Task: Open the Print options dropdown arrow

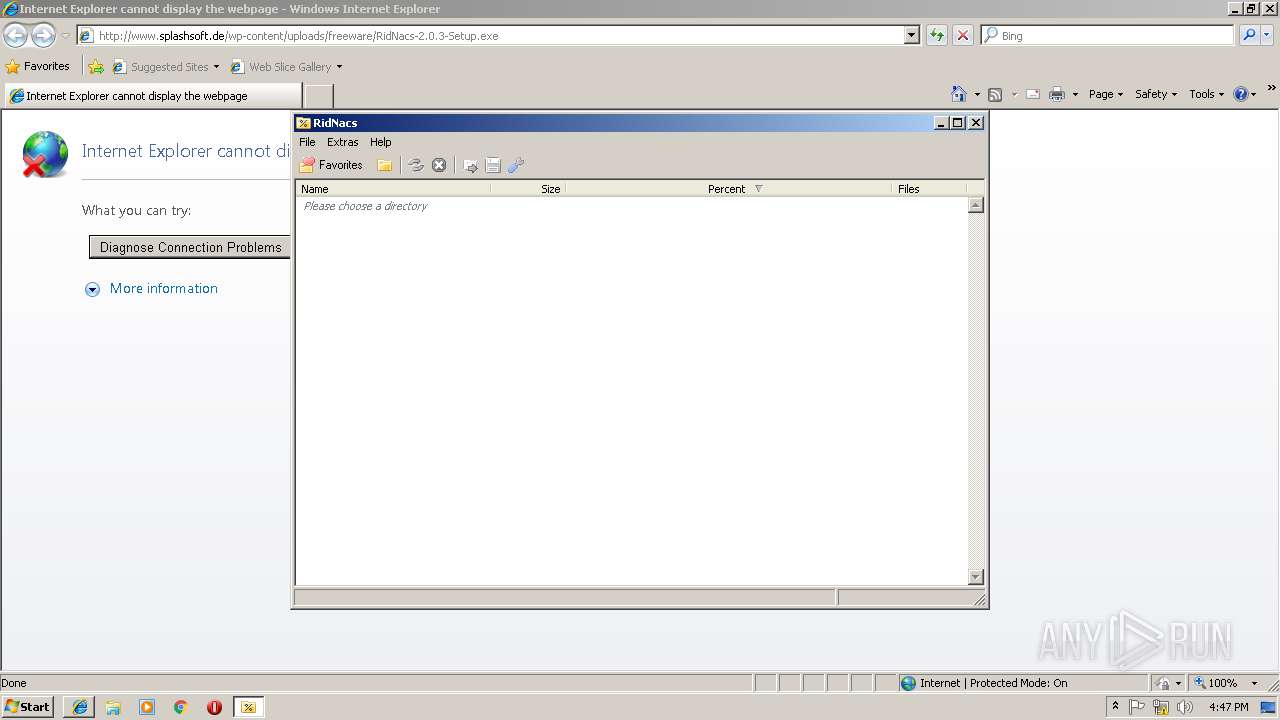Action: (1075, 94)
